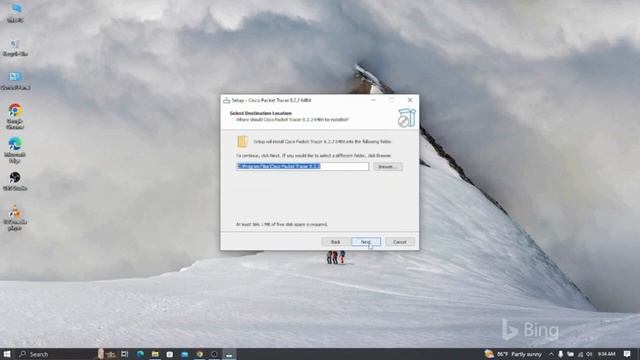Open the notification center icon
This screenshot has height=360, width=640.
pyautogui.click(x=627, y=354)
